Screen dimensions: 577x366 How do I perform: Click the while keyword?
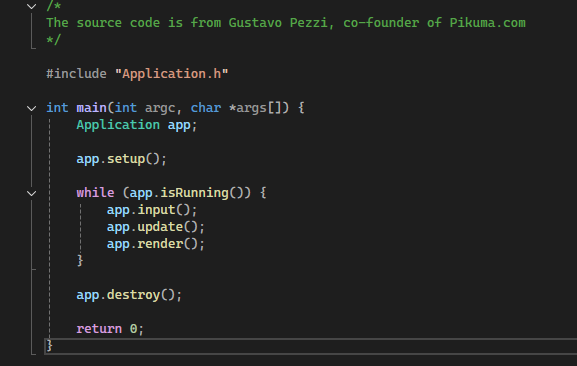tap(95, 193)
